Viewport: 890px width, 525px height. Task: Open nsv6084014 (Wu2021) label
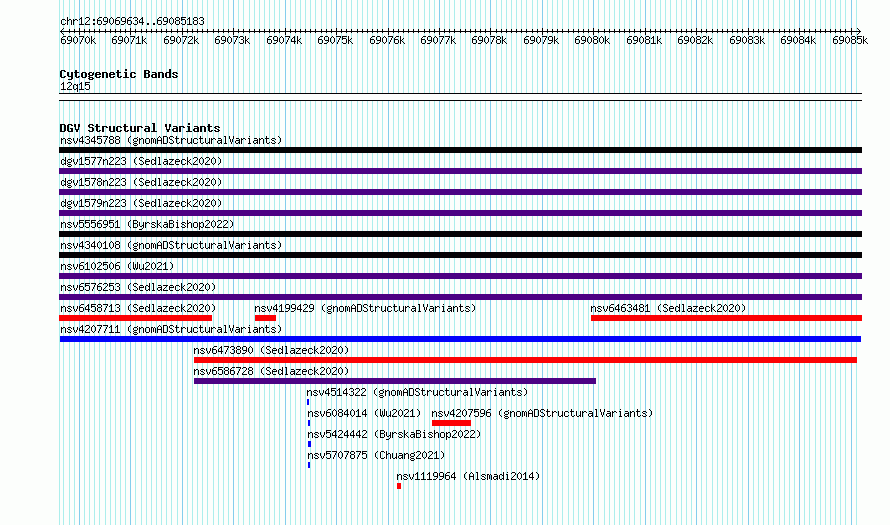click(x=364, y=413)
